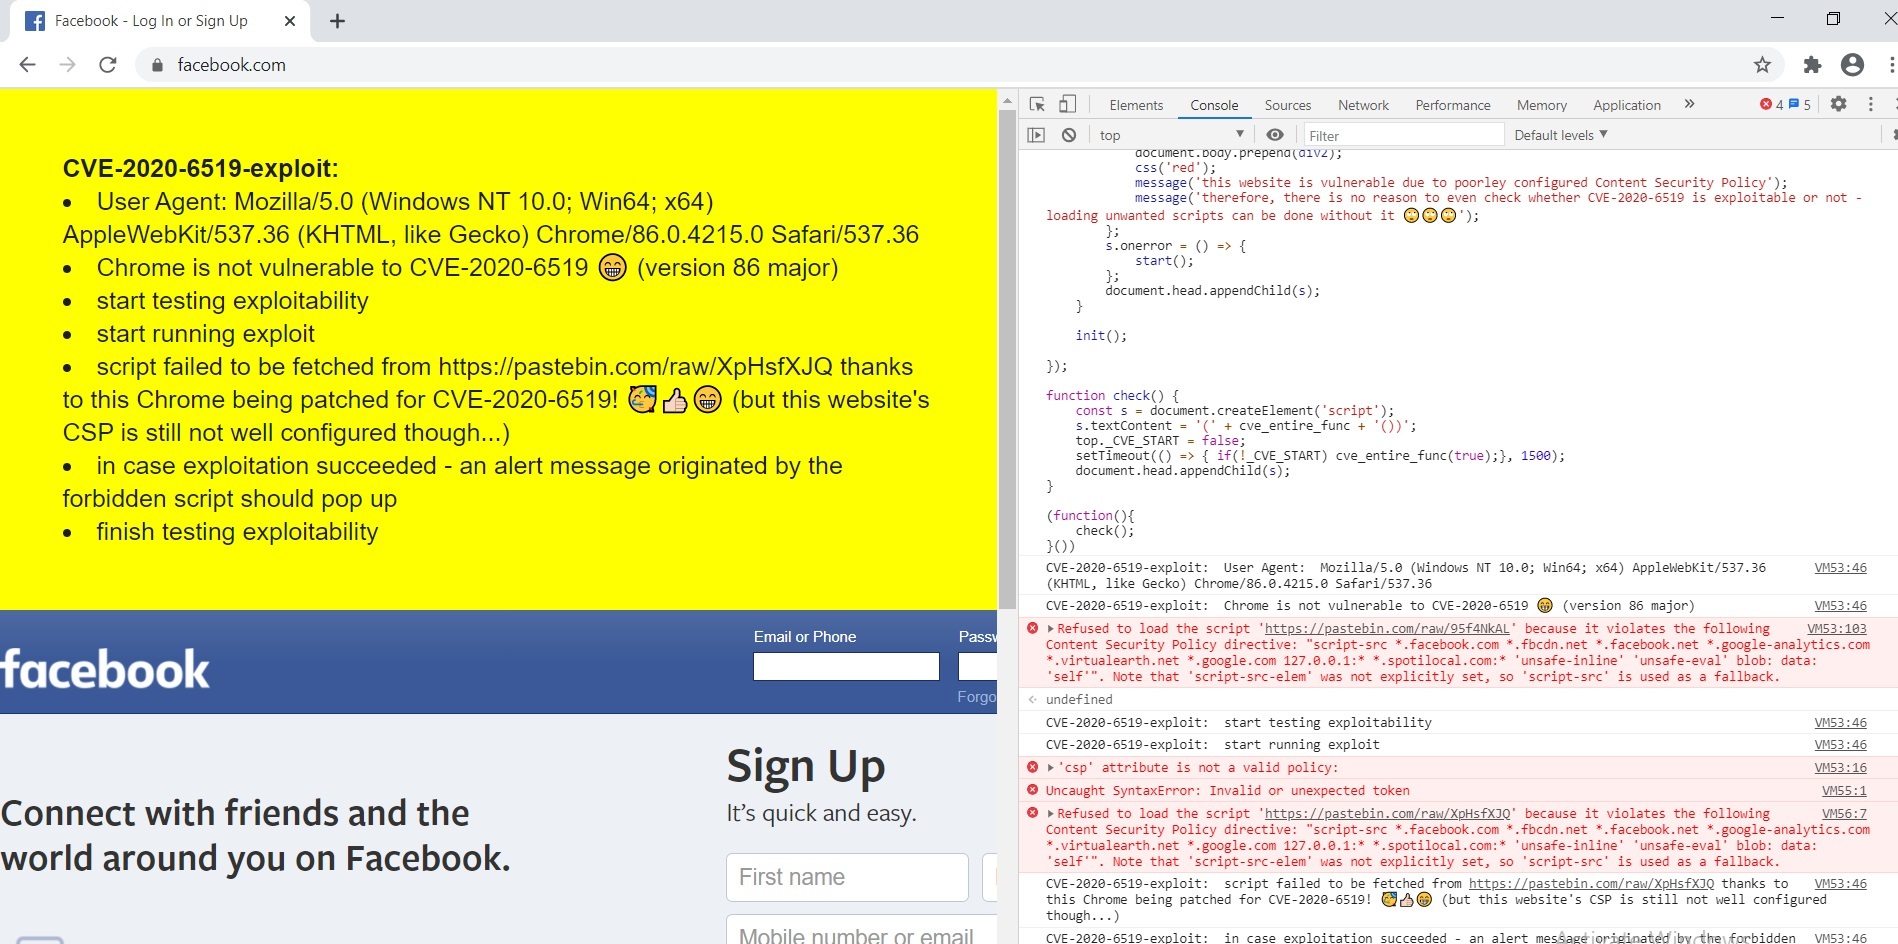
Task: Open source link VM56:7
Action: pos(1844,814)
